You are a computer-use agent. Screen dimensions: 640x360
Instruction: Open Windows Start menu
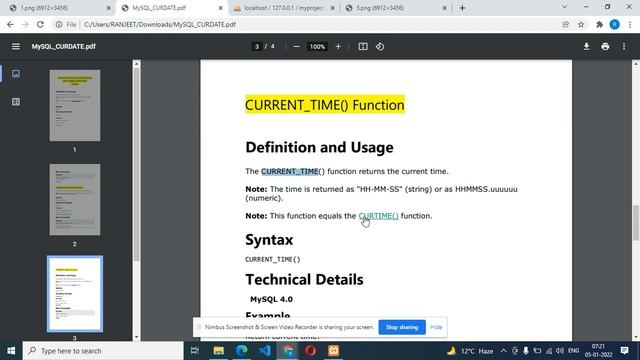11,351
